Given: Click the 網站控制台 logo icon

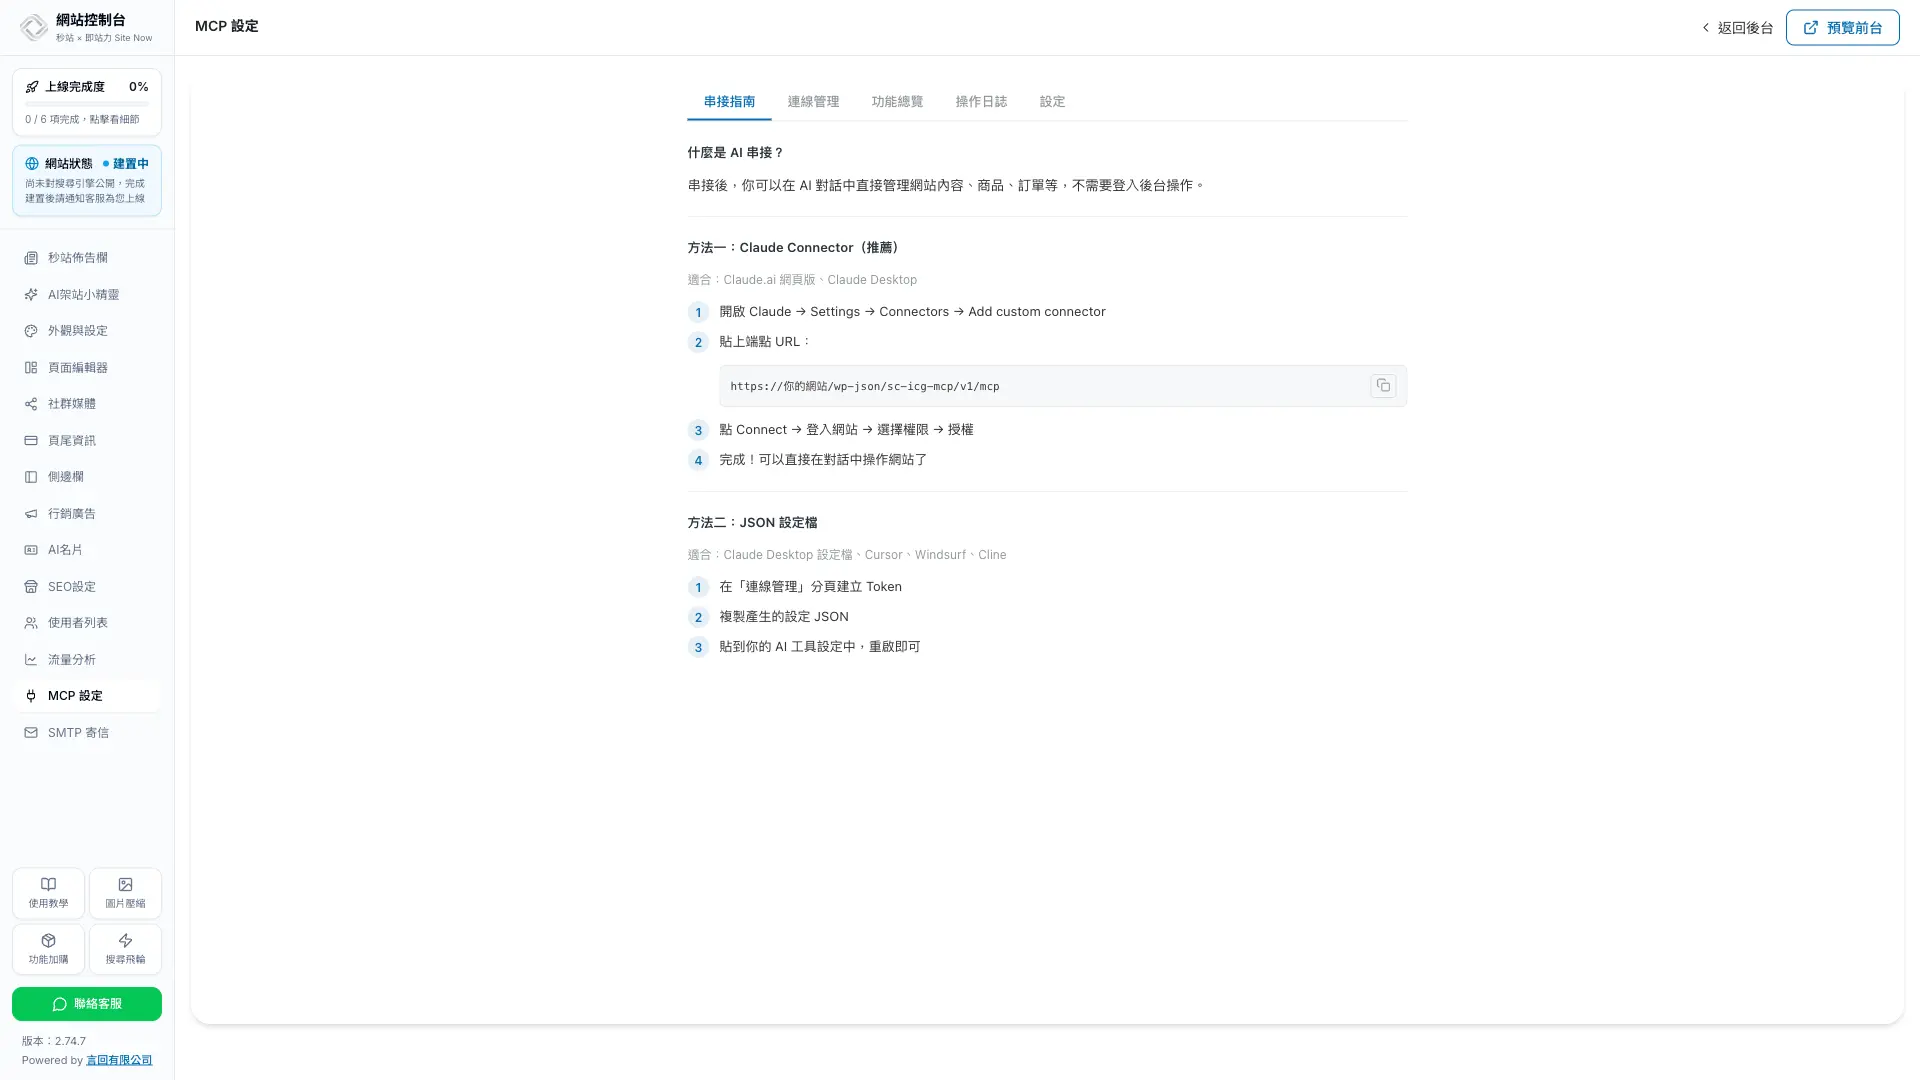Looking at the screenshot, I should [x=33, y=28].
